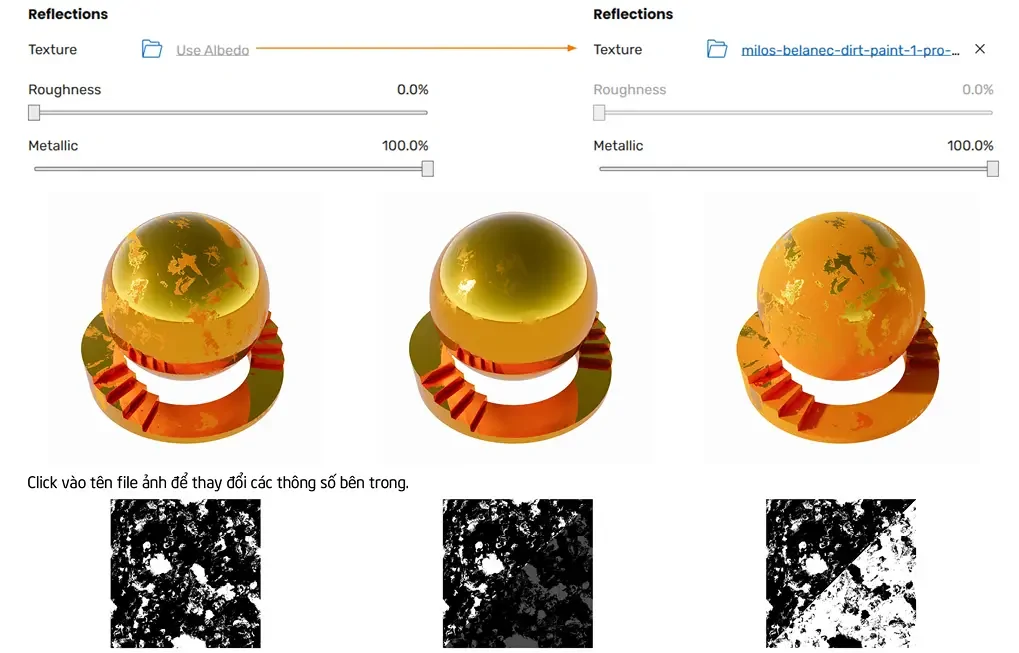Click the right panel's greyed Roughness 0.0% value
Image resolution: width=1019 pixels, height=653 pixels.
[977, 90]
